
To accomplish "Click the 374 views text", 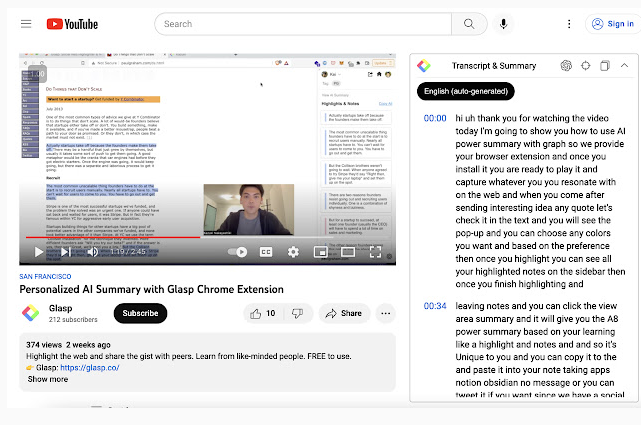I will click(44, 344).
